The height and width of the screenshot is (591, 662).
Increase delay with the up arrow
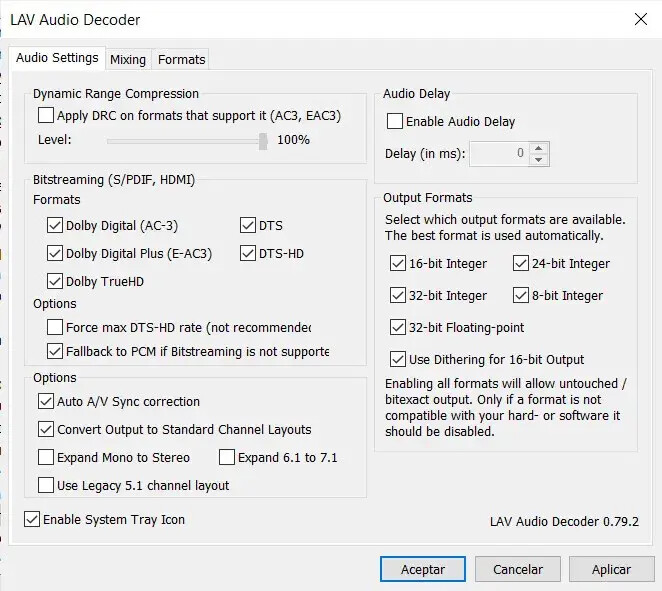coord(538,148)
